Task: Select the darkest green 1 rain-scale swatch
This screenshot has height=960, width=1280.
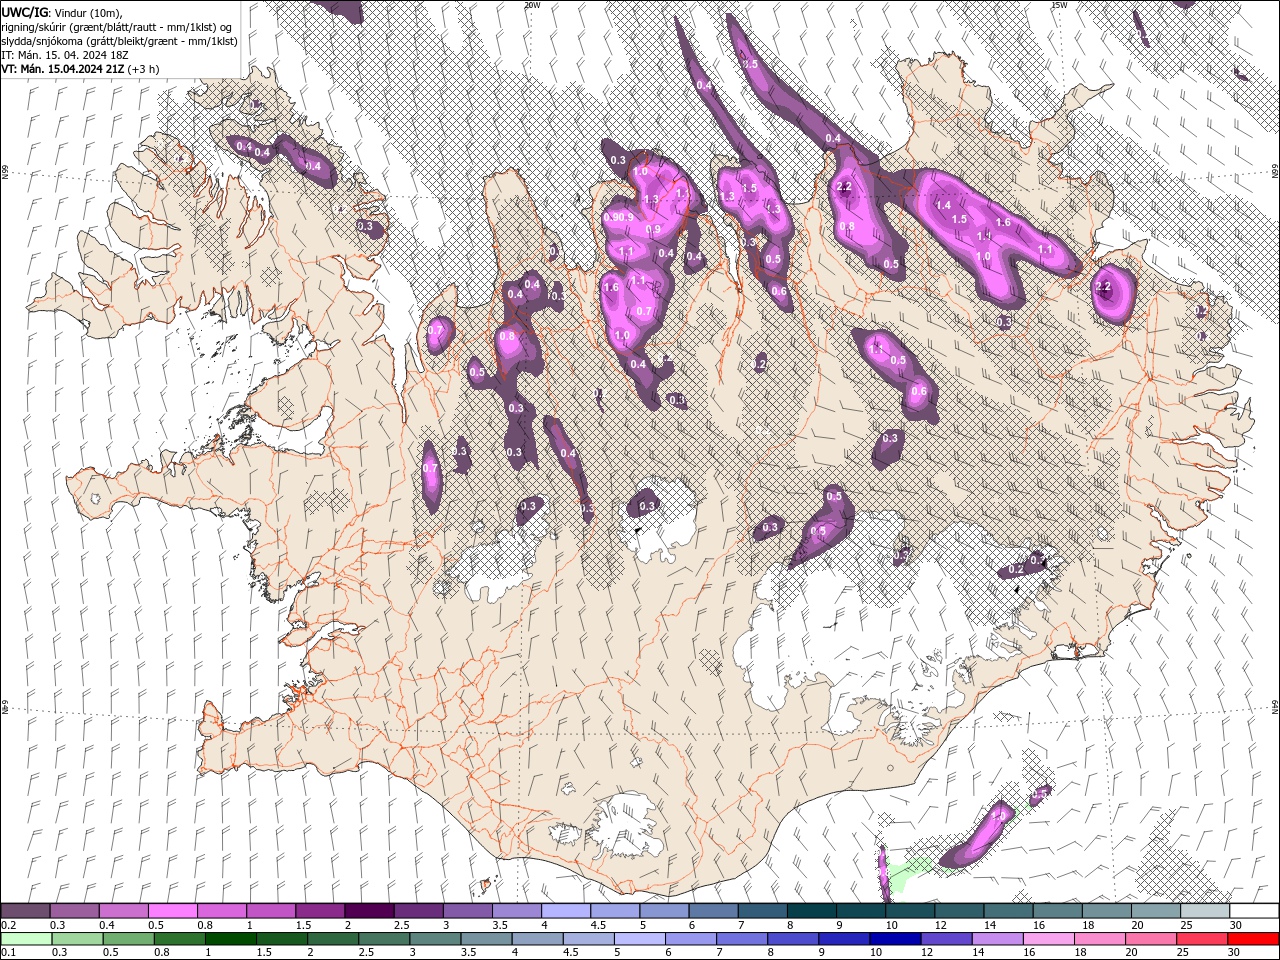Action: (230, 939)
